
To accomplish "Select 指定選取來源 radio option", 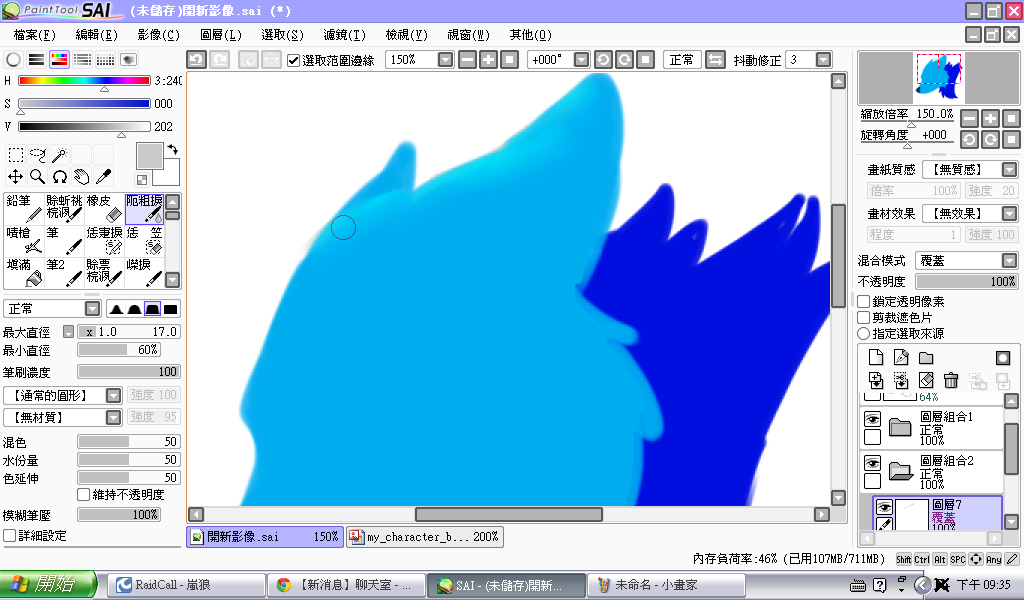I will click(863, 334).
